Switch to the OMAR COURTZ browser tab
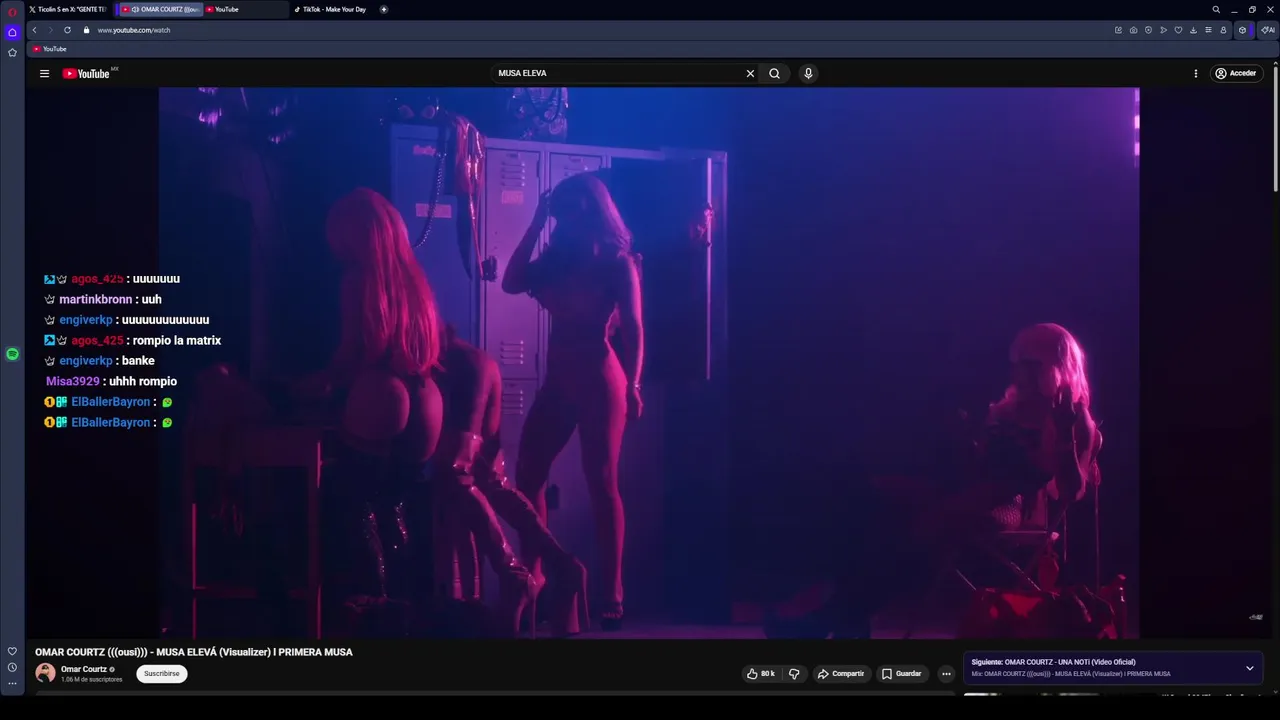The height and width of the screenshot is (720, 1280). (x=160, y=9)
